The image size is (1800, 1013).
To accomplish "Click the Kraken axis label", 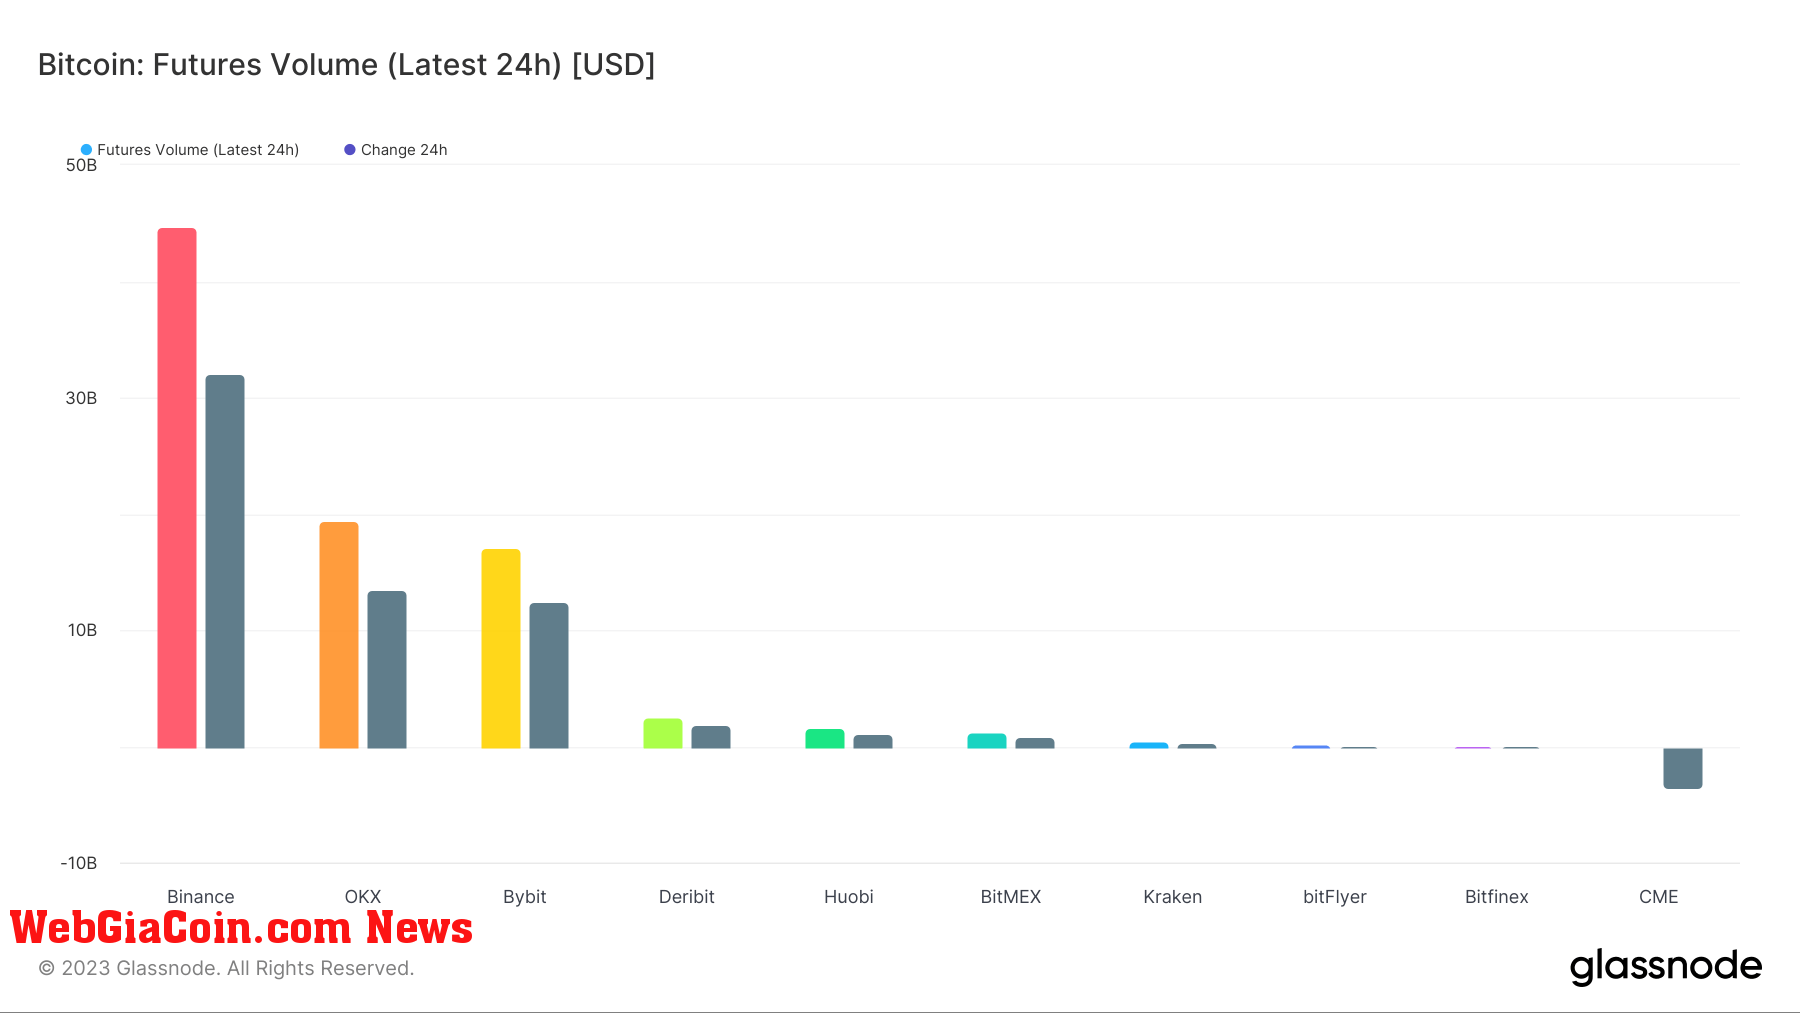I will pos(1173,897).
